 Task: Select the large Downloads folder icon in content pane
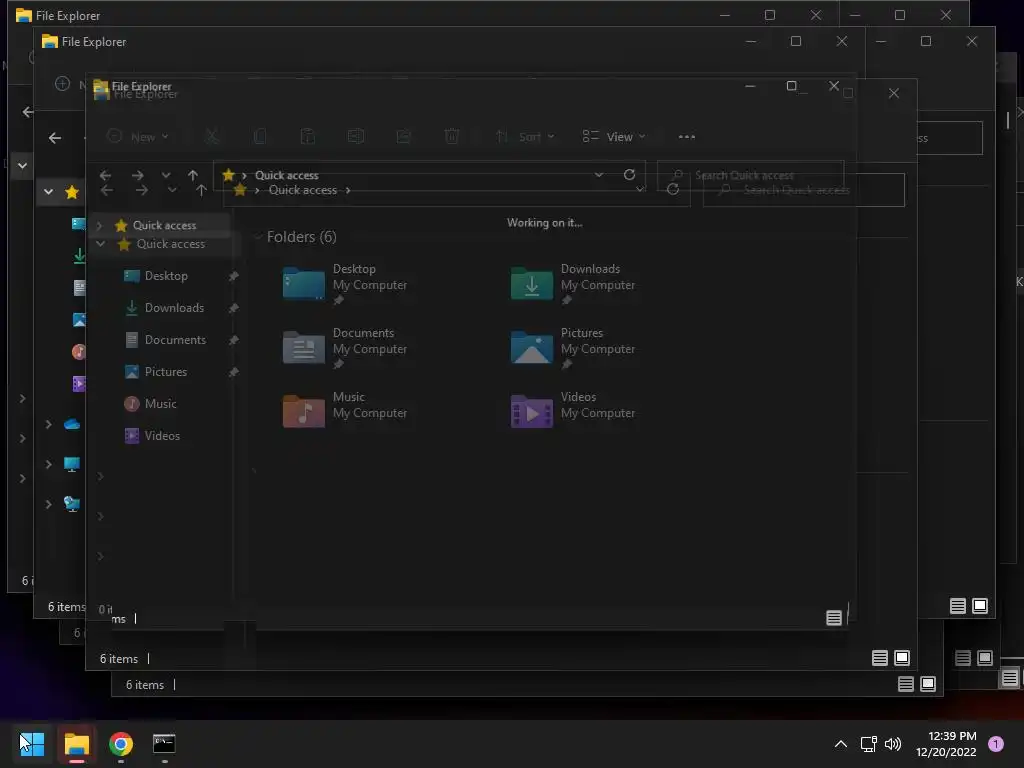click(x=532, y=283)
